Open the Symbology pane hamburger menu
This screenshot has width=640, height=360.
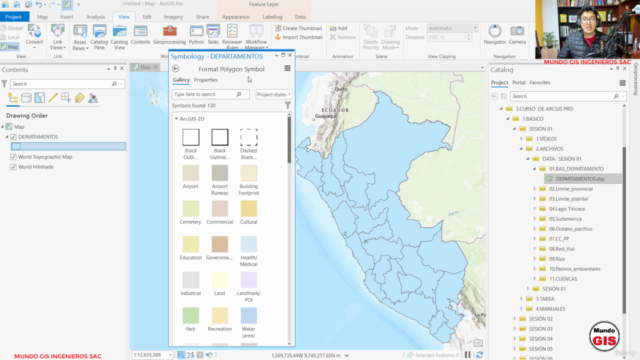(287, 69)
